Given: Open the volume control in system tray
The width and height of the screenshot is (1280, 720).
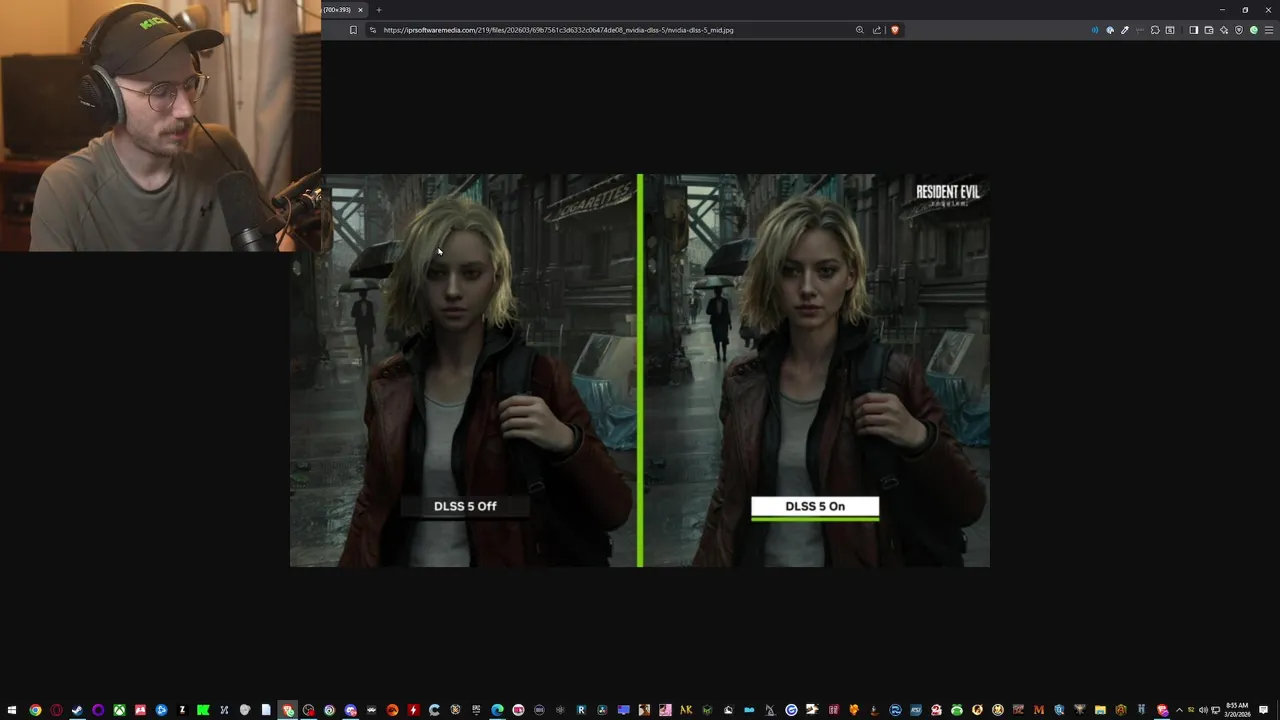Looking at the screenshot, I should tap(1203, 710).
